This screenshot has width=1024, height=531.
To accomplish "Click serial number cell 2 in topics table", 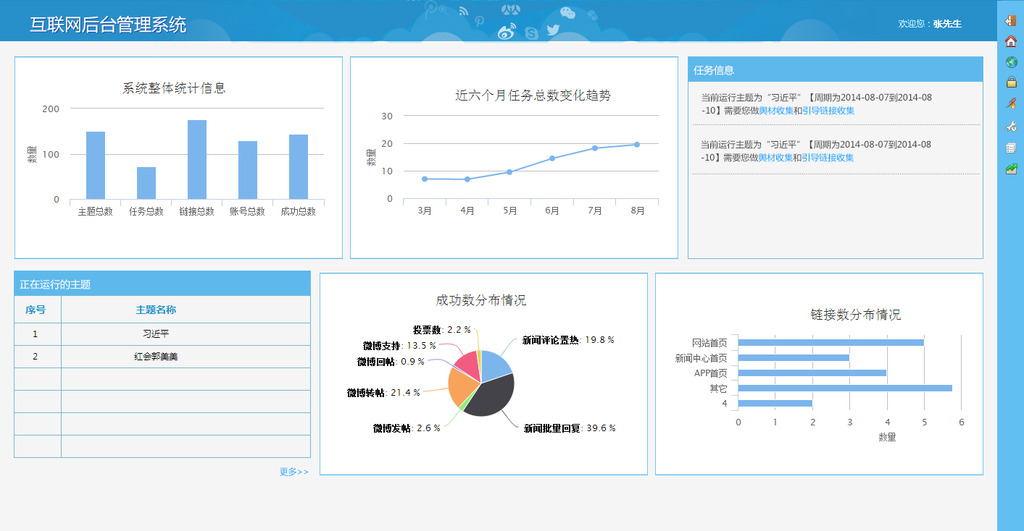I will 35,357.
